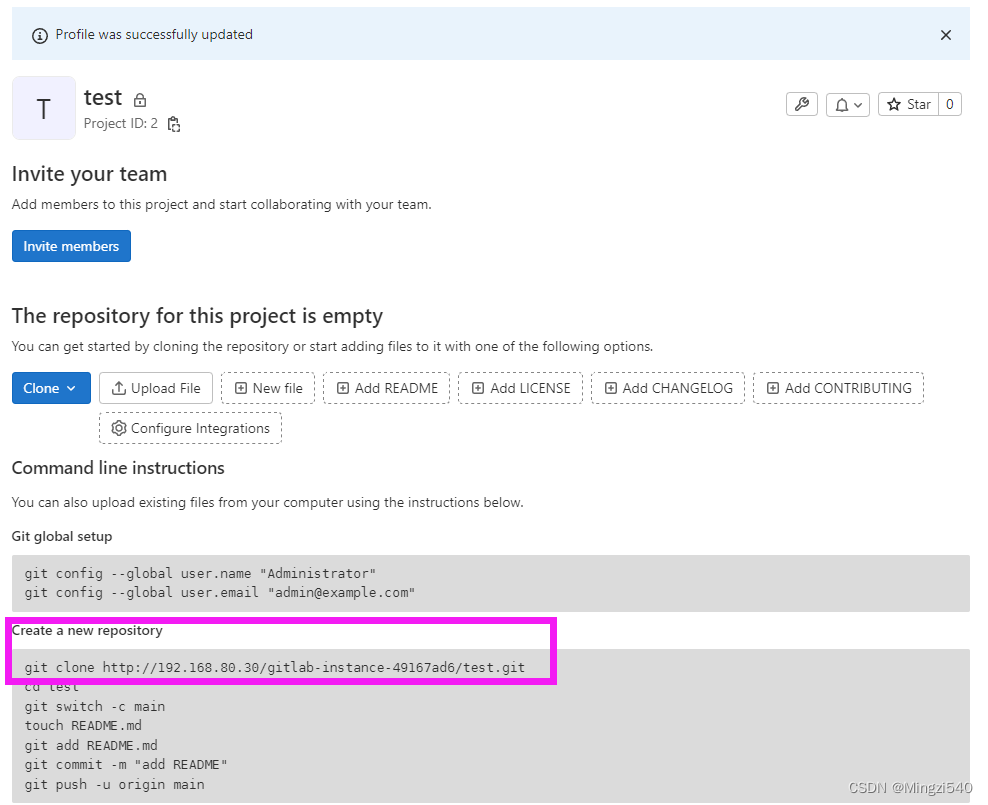
Task: Dismiss the profile updated notification
Action: click(x=945, y=34)
